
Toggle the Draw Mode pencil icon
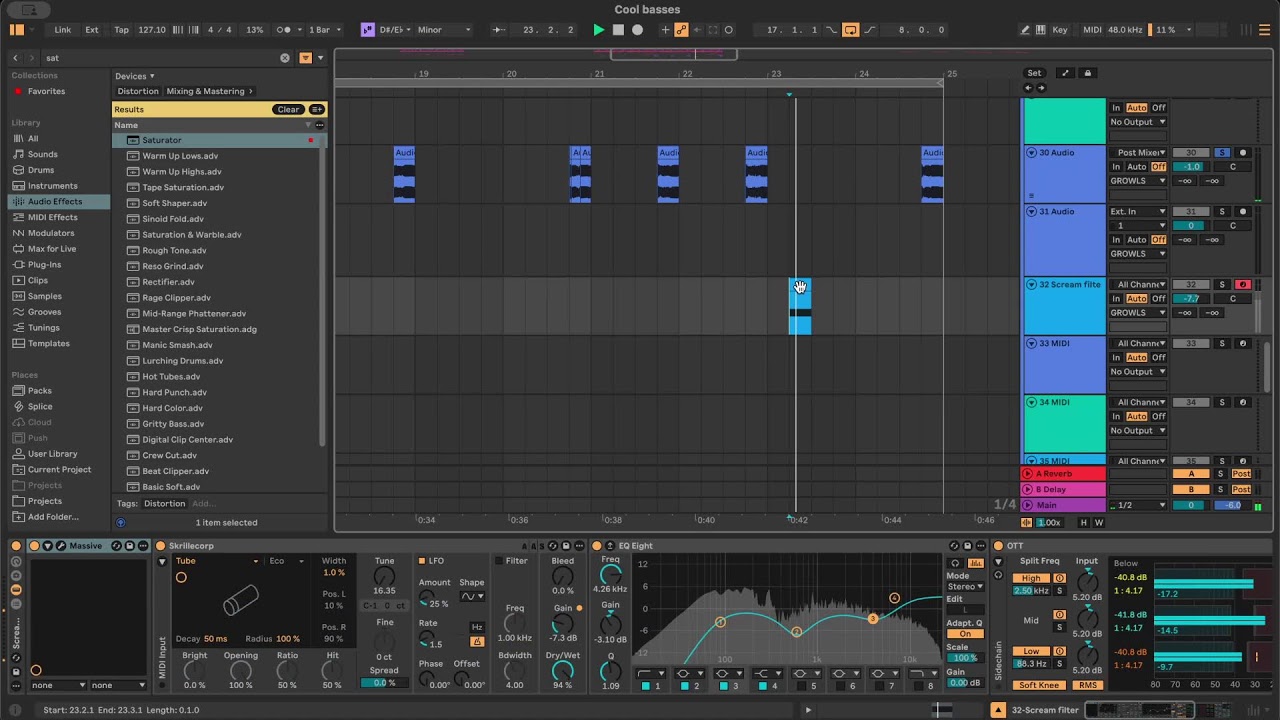(1024, 30)
